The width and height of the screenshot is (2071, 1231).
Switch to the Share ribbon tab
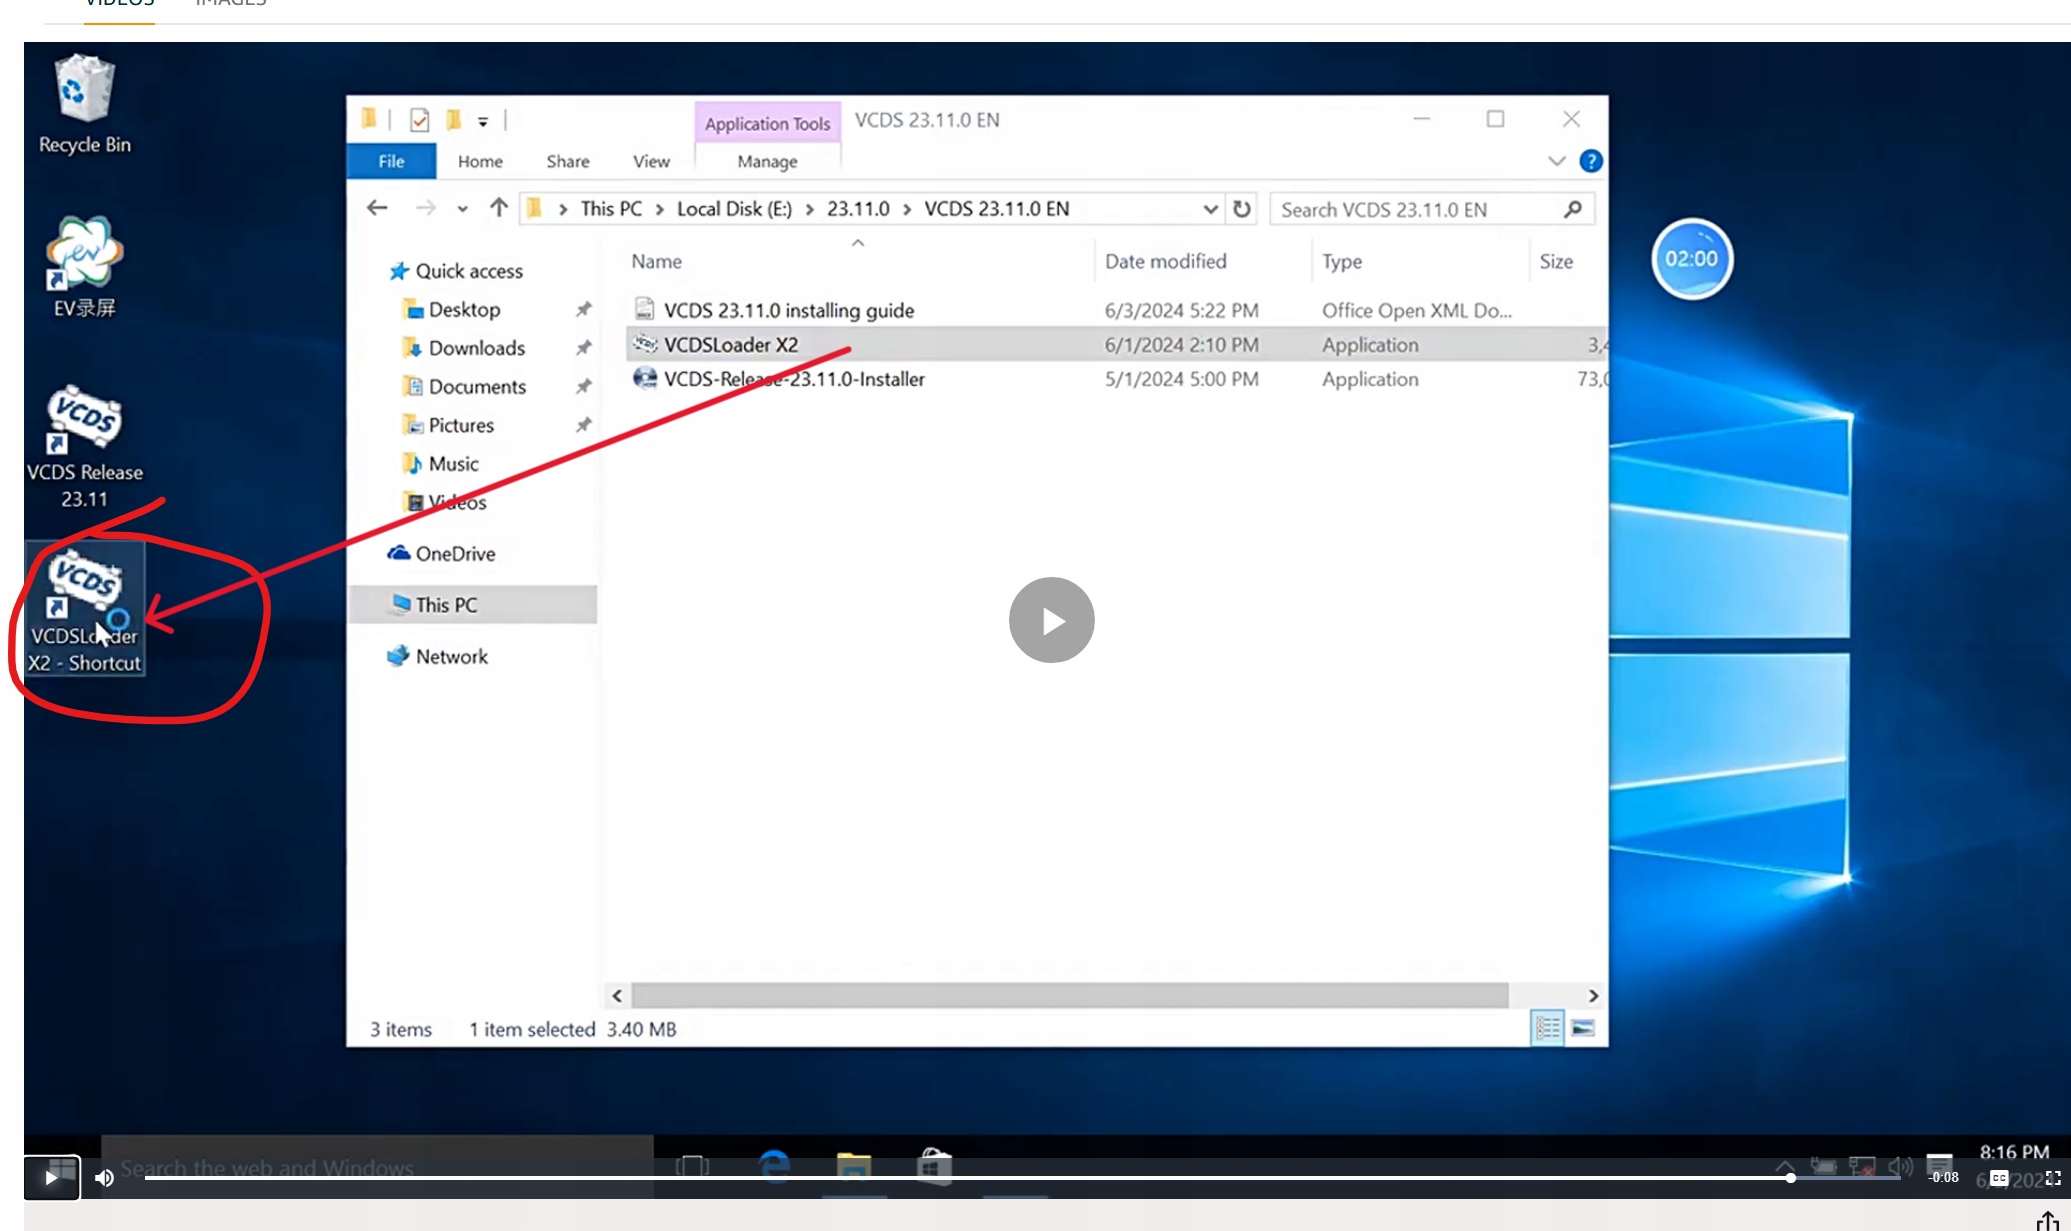(x=567, y=161)
